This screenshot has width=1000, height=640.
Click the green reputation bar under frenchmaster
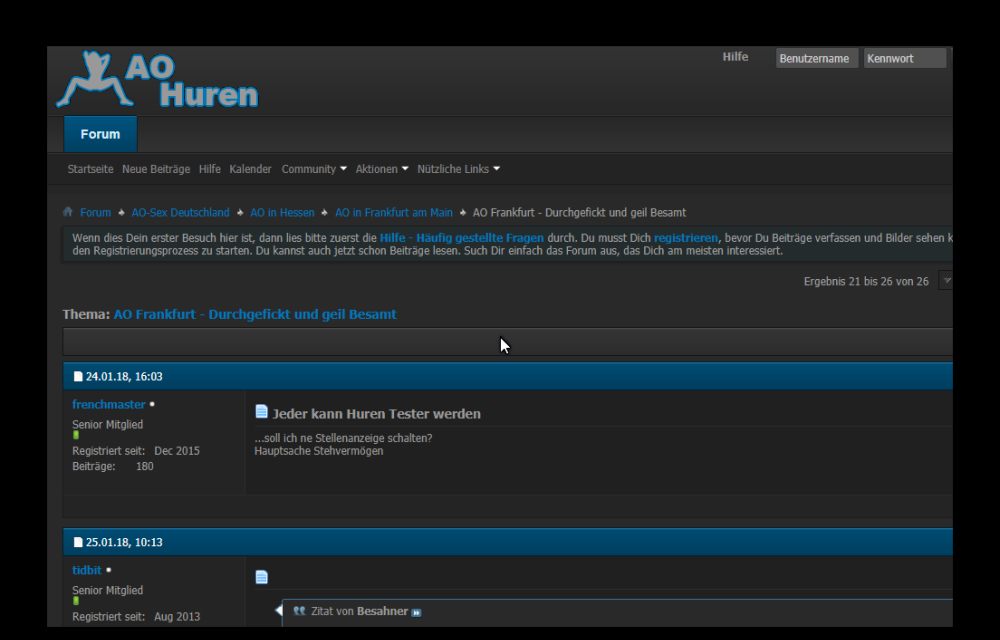[76, 436]
